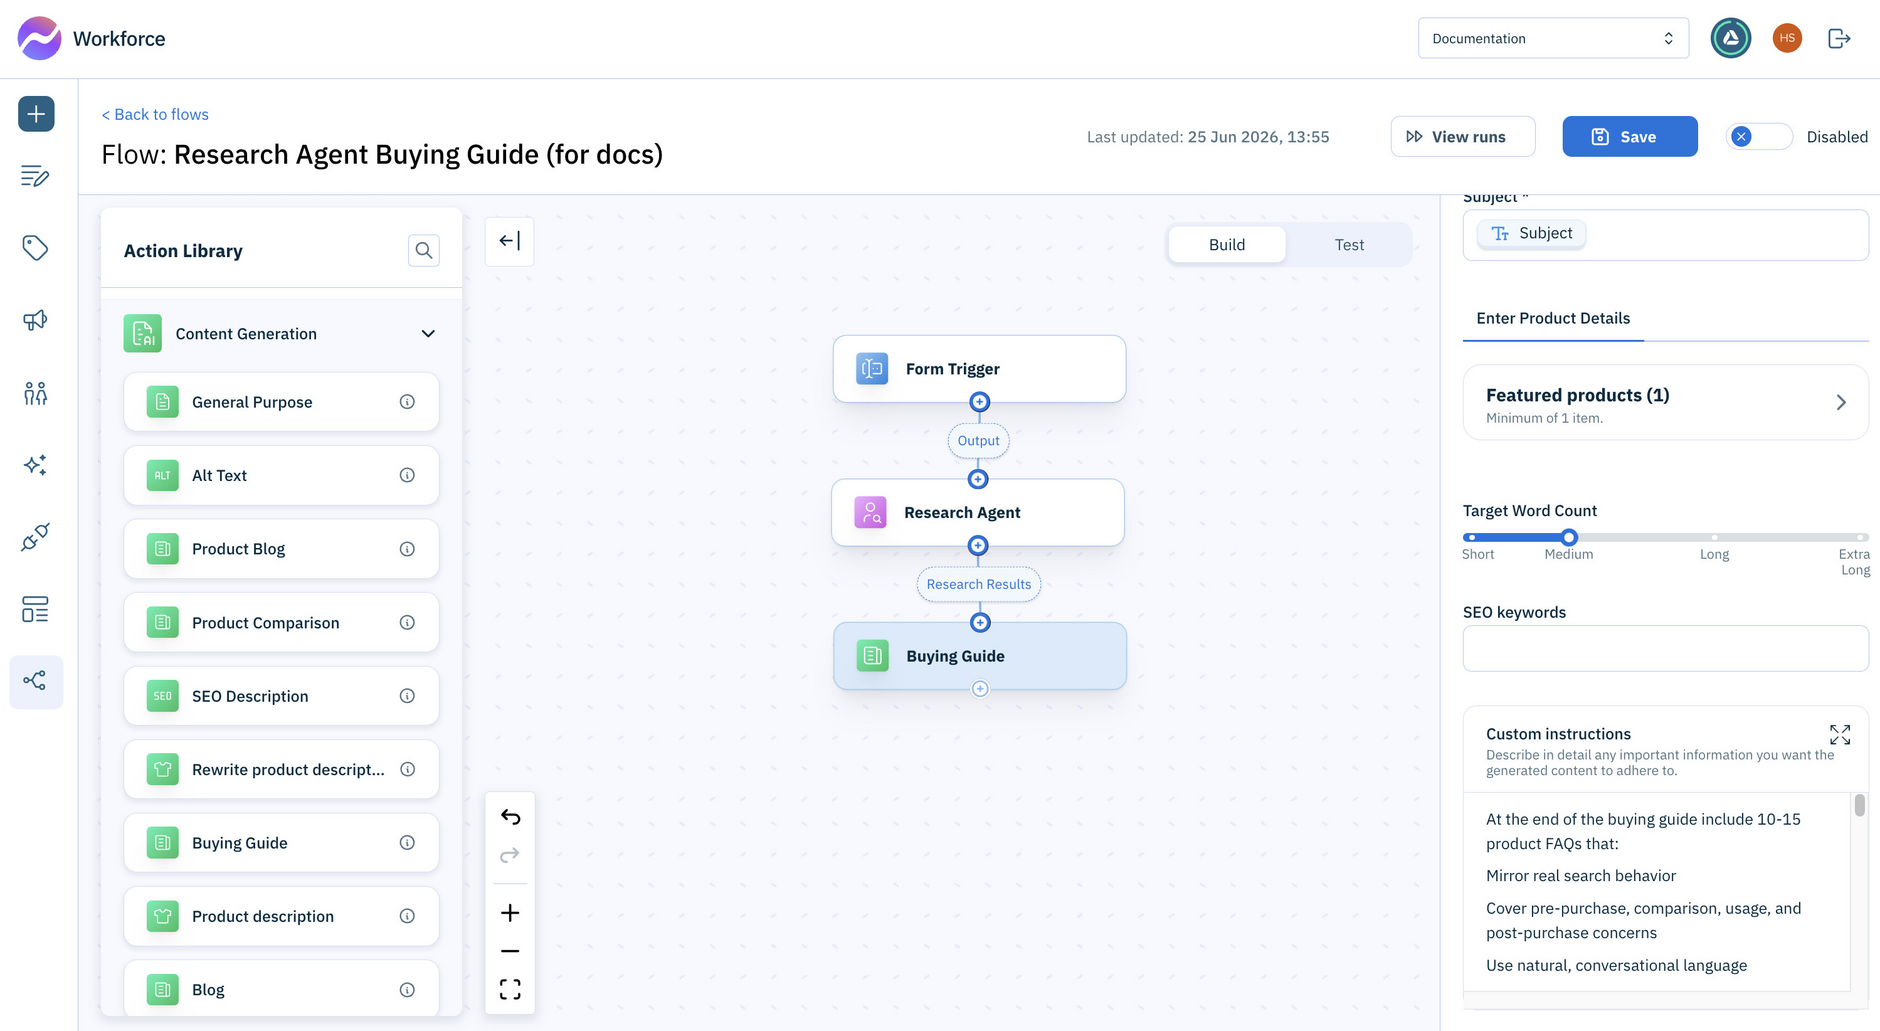Redo the canvas change
This screenshot has width=1880, height=1031.
[510, 855]
